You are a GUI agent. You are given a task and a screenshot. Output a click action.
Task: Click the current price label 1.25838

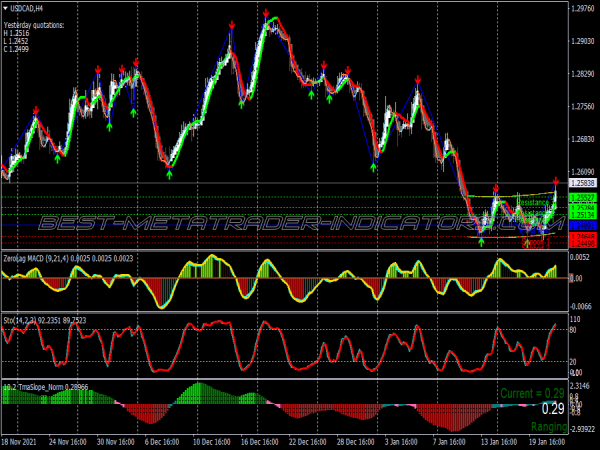pos(583,183)
